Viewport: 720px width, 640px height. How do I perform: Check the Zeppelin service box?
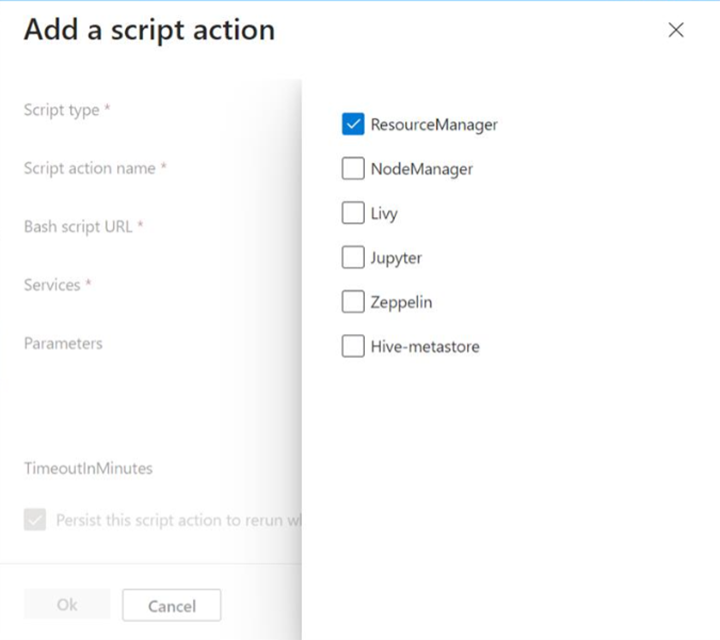coord(353,302)
